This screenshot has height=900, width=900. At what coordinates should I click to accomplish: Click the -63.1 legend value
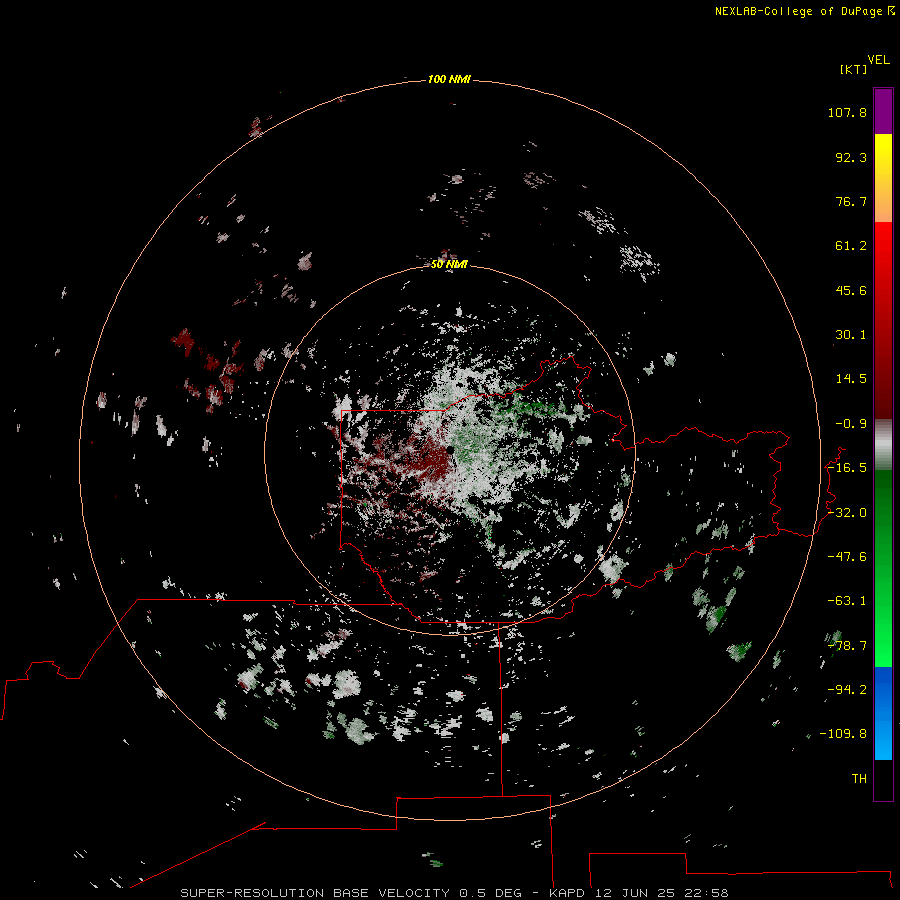[847, 601]
